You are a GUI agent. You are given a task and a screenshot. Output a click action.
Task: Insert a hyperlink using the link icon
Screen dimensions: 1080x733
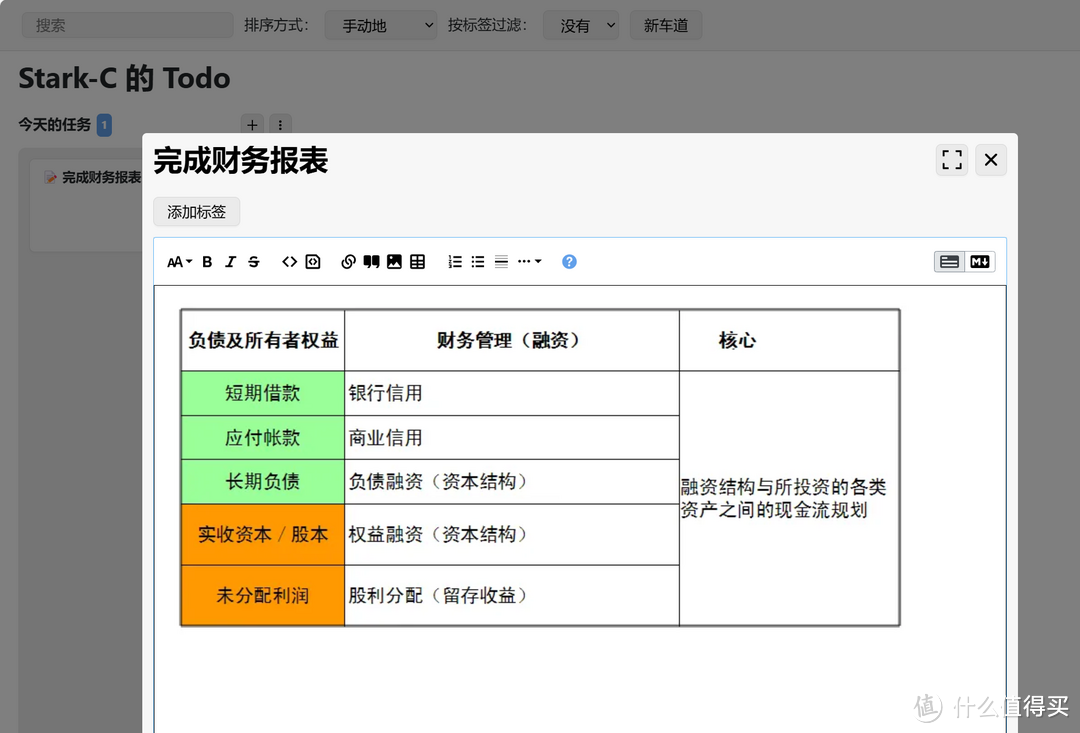click(348, 262)
